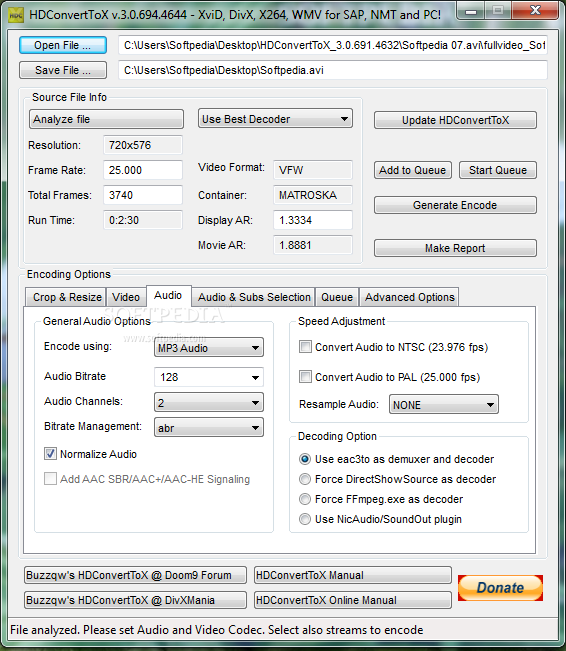Click the Display AR 1.3334 field
566x651 pixels.
tap(313, 220)
